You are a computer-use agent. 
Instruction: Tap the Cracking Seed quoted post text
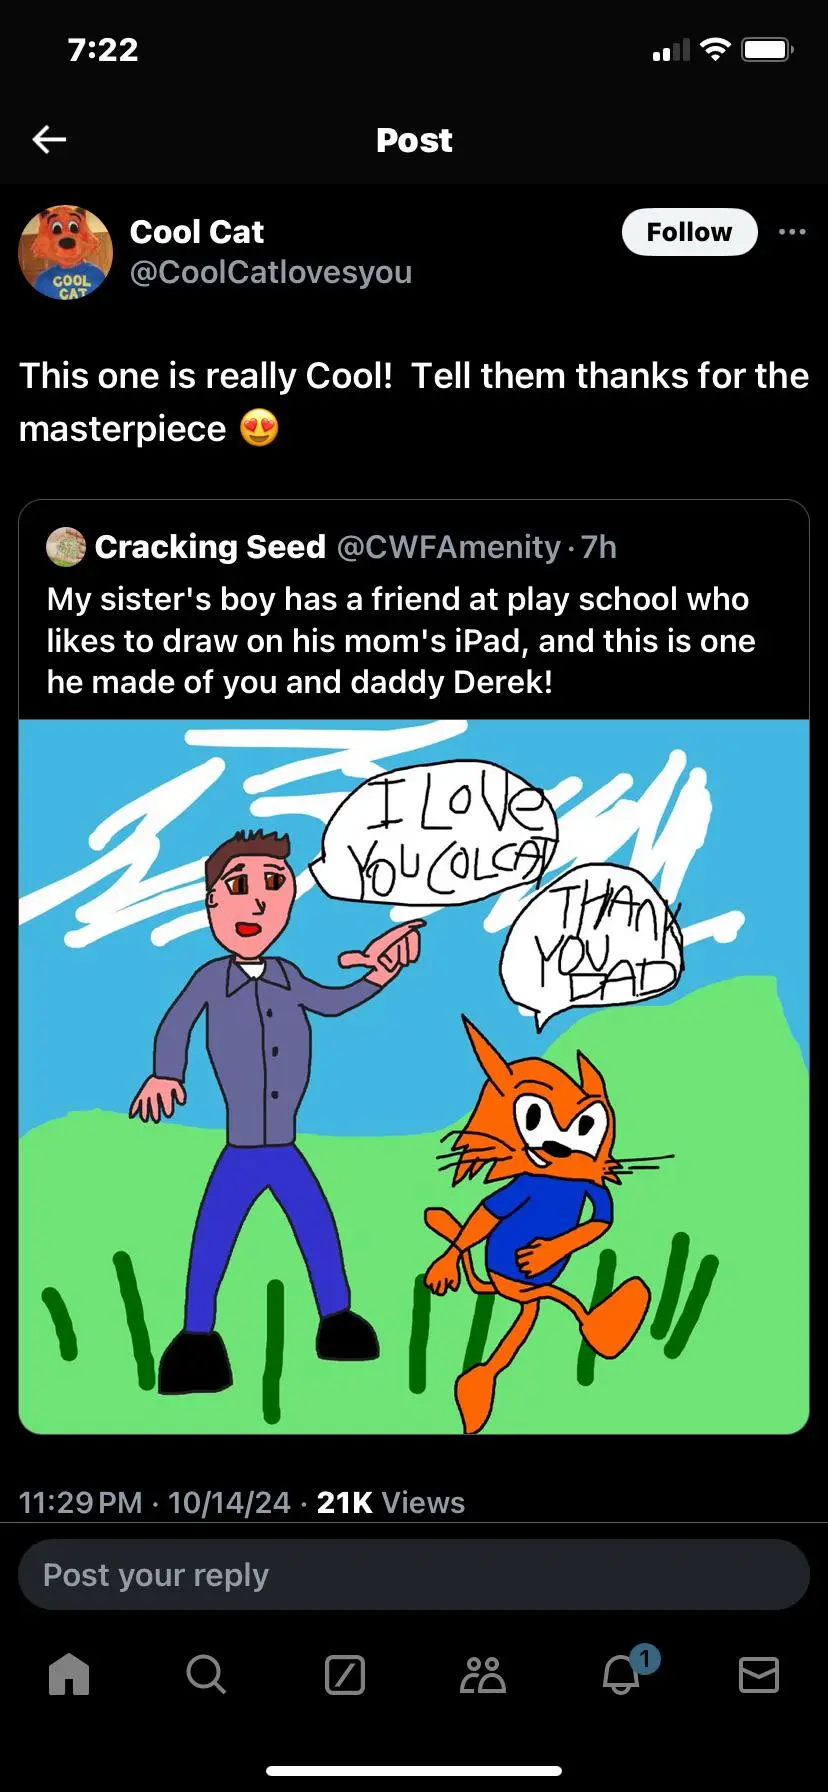pyautogui.click(x=400, y=640)
